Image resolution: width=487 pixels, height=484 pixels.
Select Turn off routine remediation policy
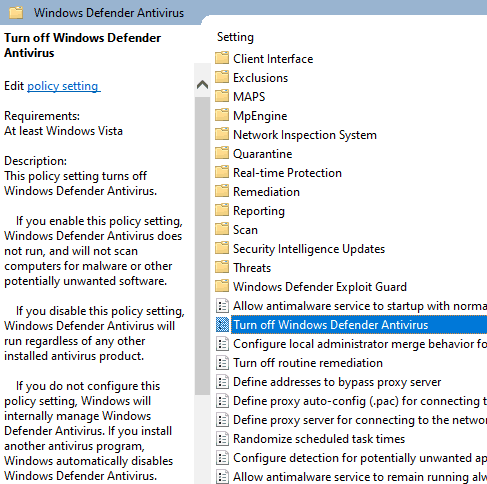coord(308,363)
